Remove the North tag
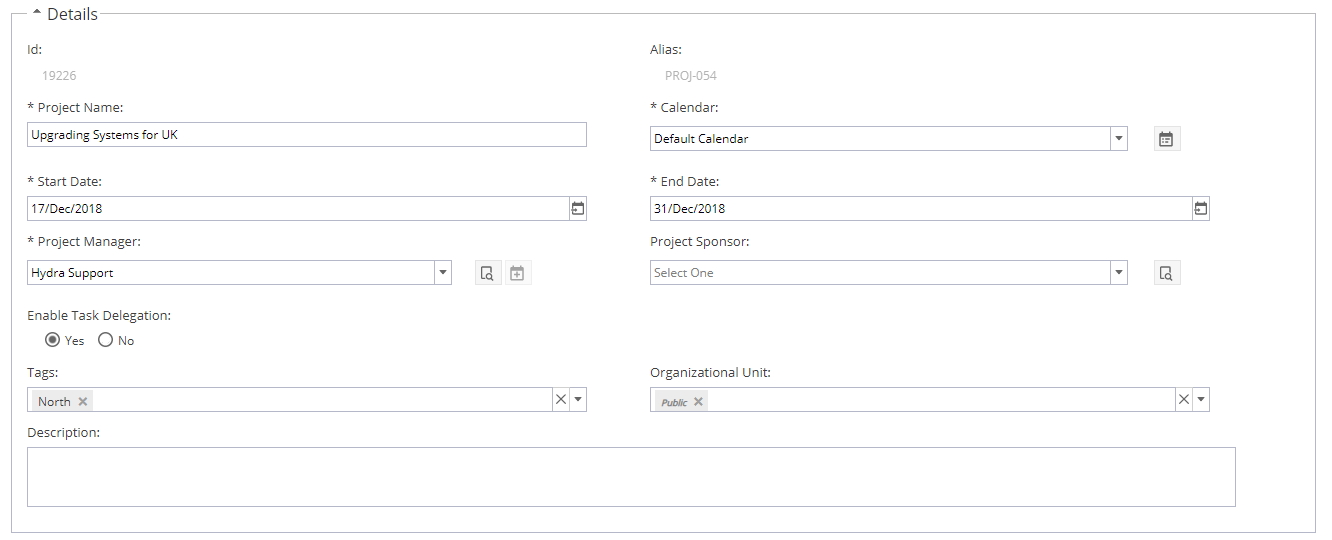 pos(83,401)
